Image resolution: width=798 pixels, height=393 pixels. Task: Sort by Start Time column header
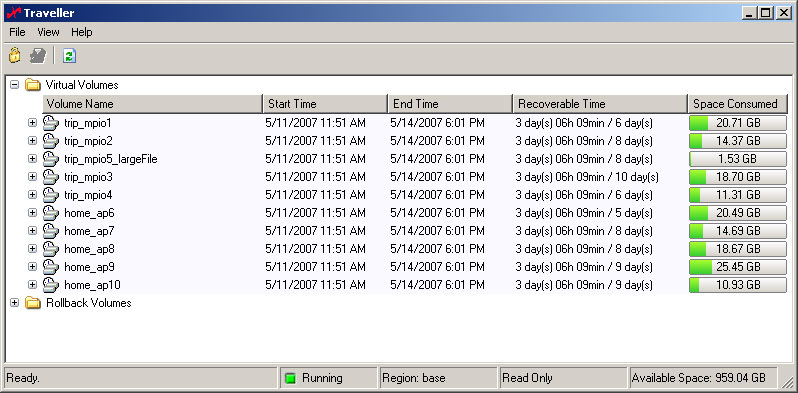[325, 104]
